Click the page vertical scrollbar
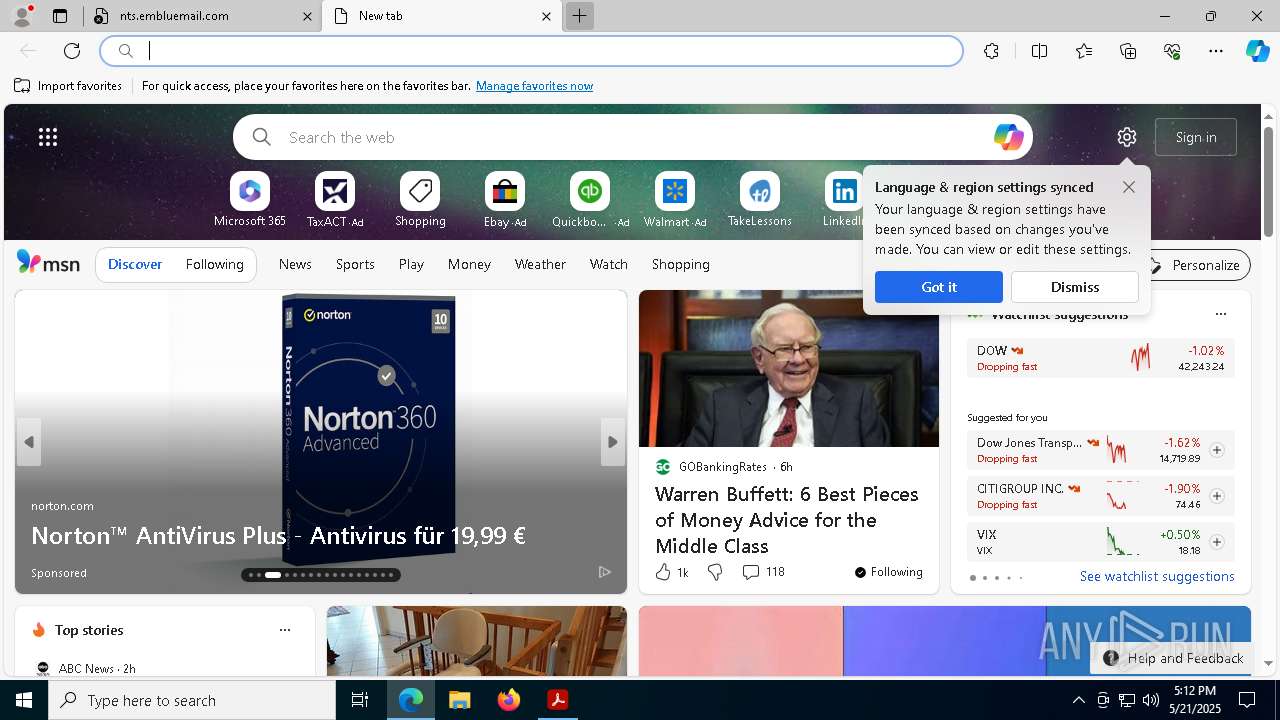Screen dimensions: 1280x720 pos(1268,180)
